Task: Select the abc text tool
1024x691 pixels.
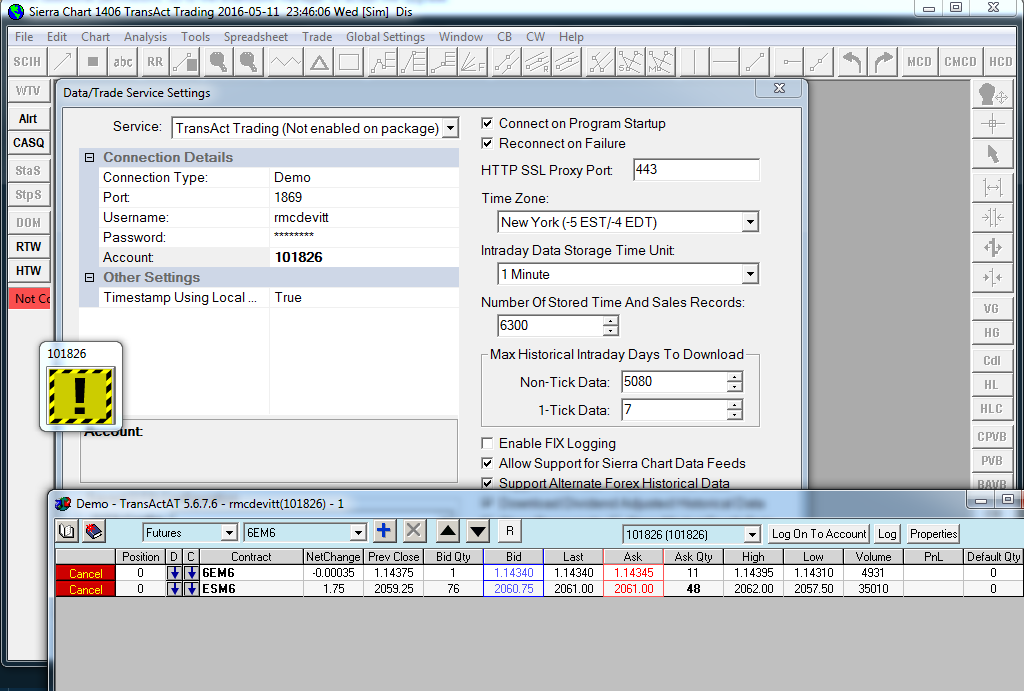Action: coord(123,62)
